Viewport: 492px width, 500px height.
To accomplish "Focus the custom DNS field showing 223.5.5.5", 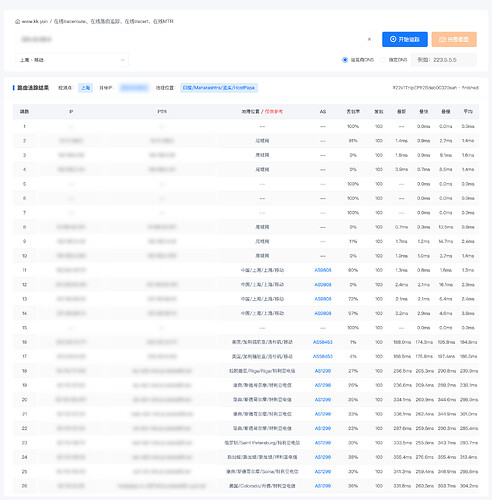I will [444, 60].
